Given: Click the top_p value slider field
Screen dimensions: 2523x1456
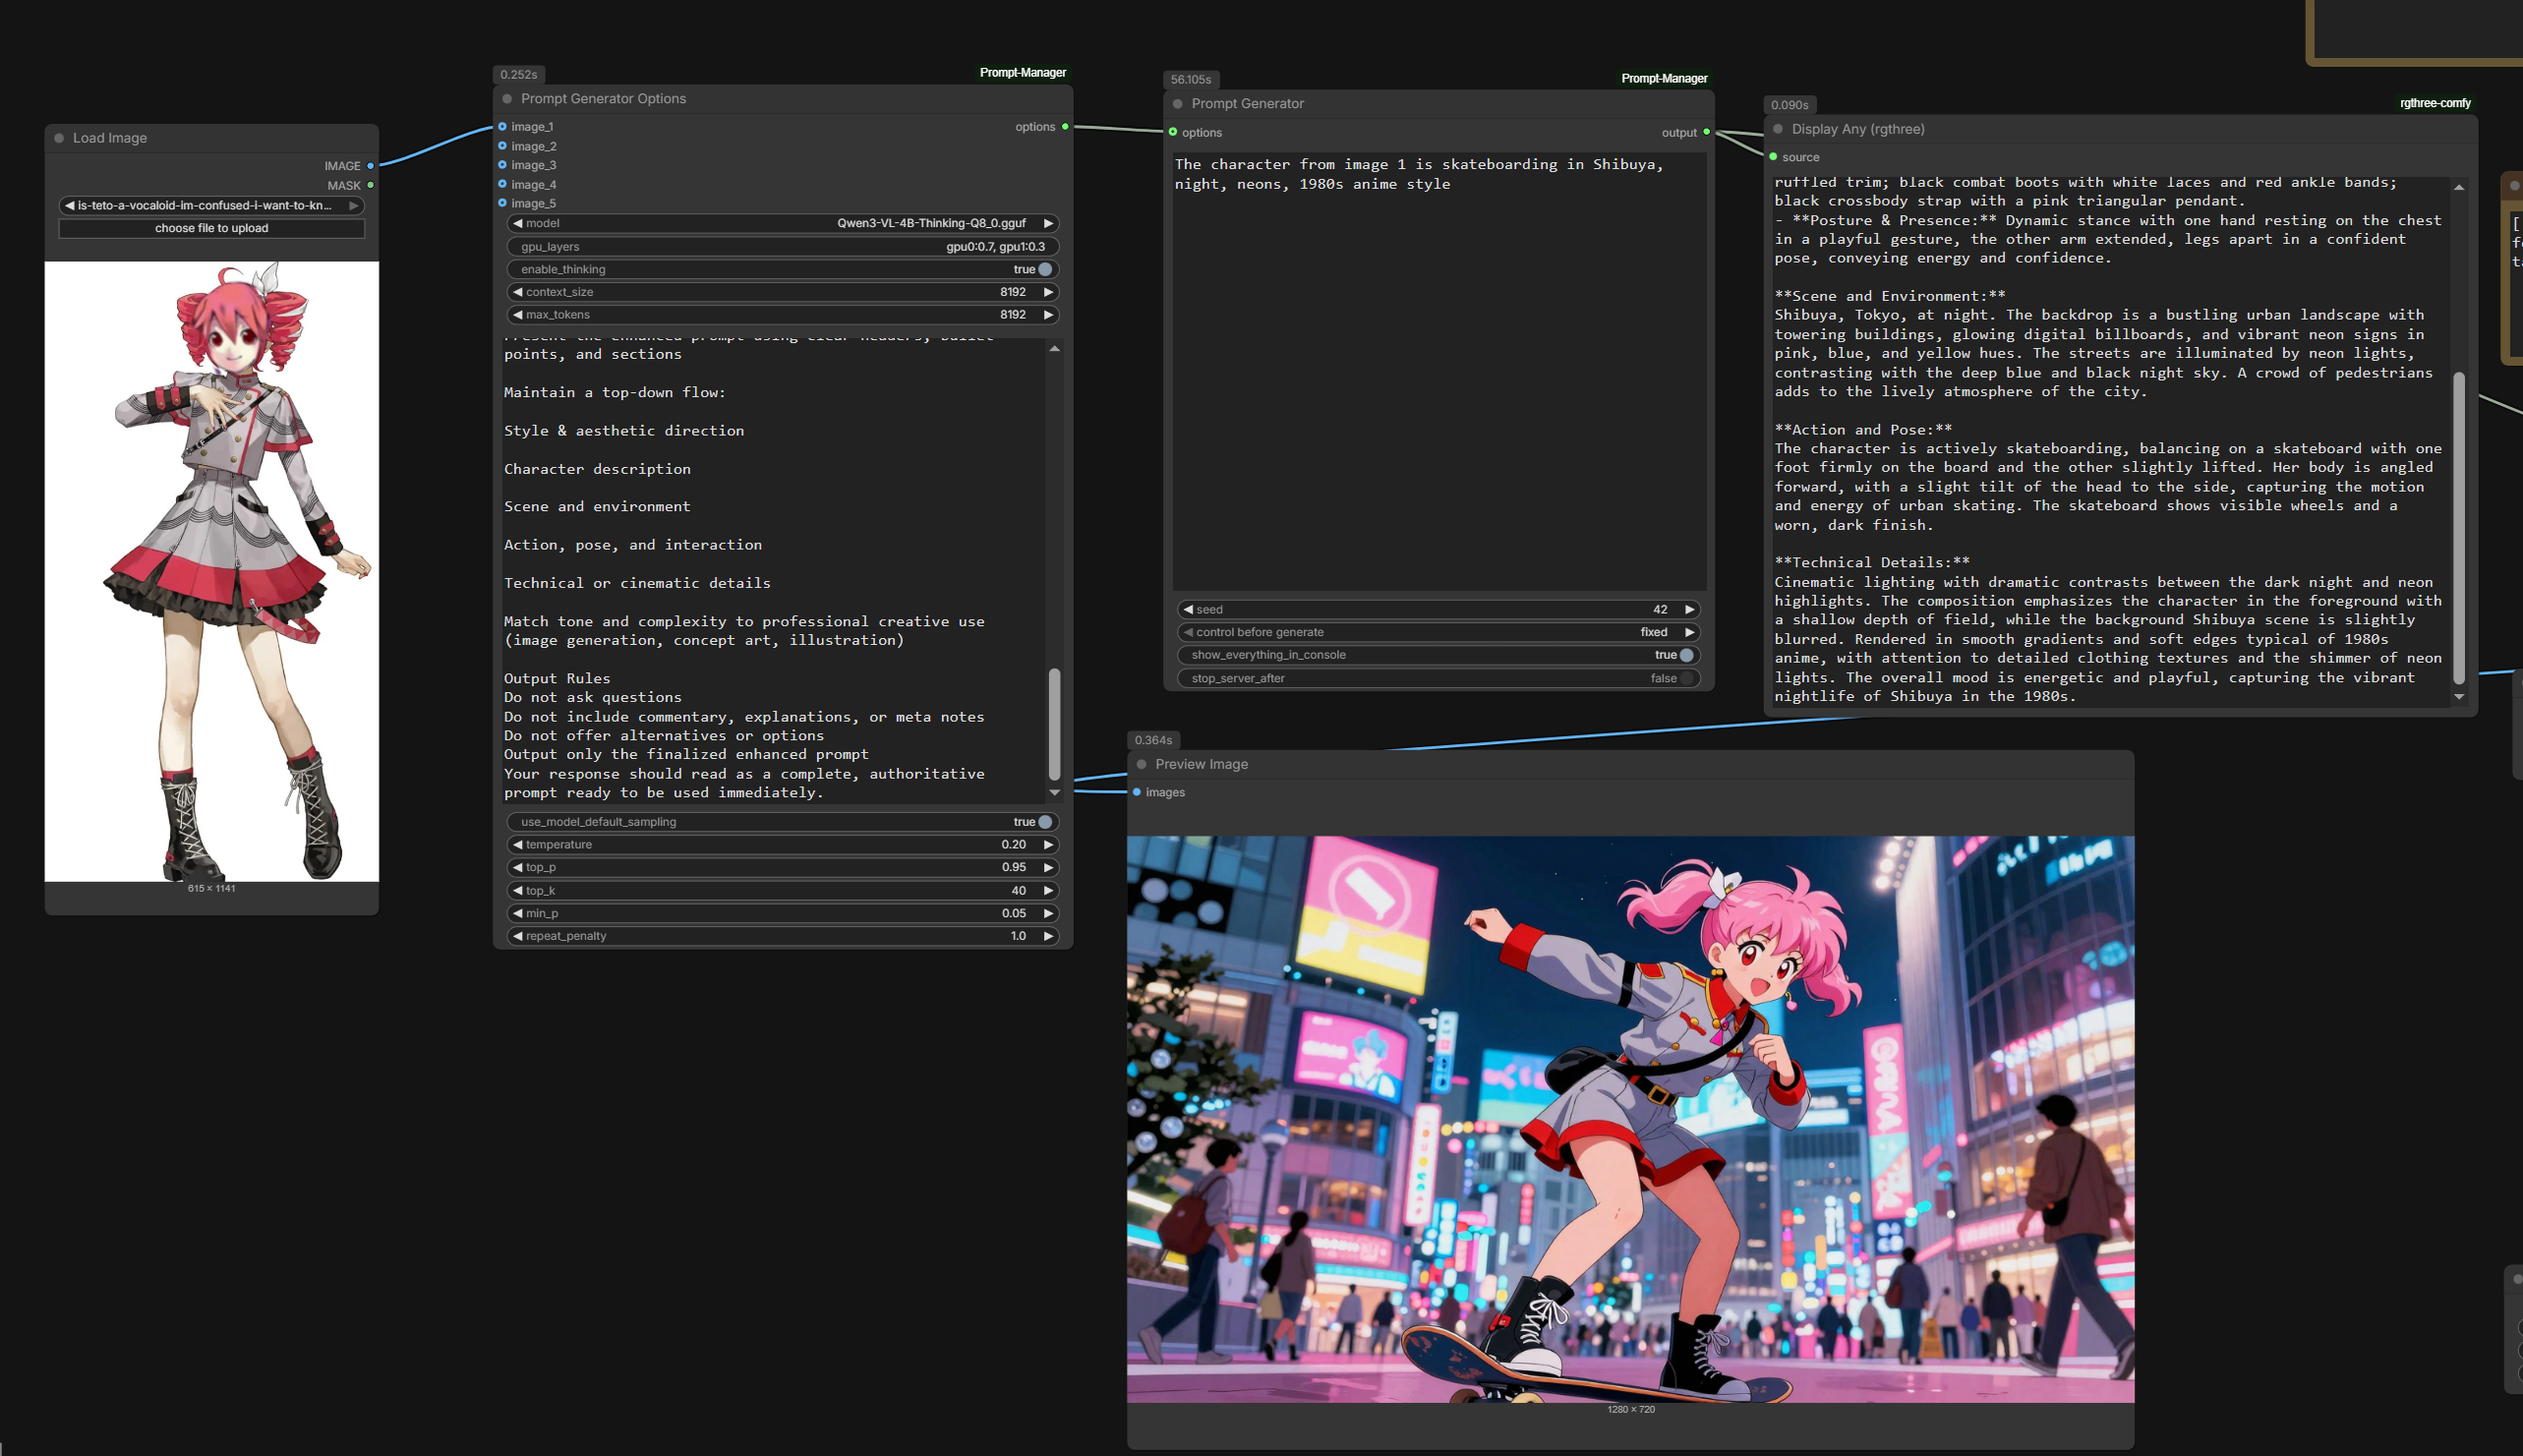Looking at the screenshot, I should 782,867.
